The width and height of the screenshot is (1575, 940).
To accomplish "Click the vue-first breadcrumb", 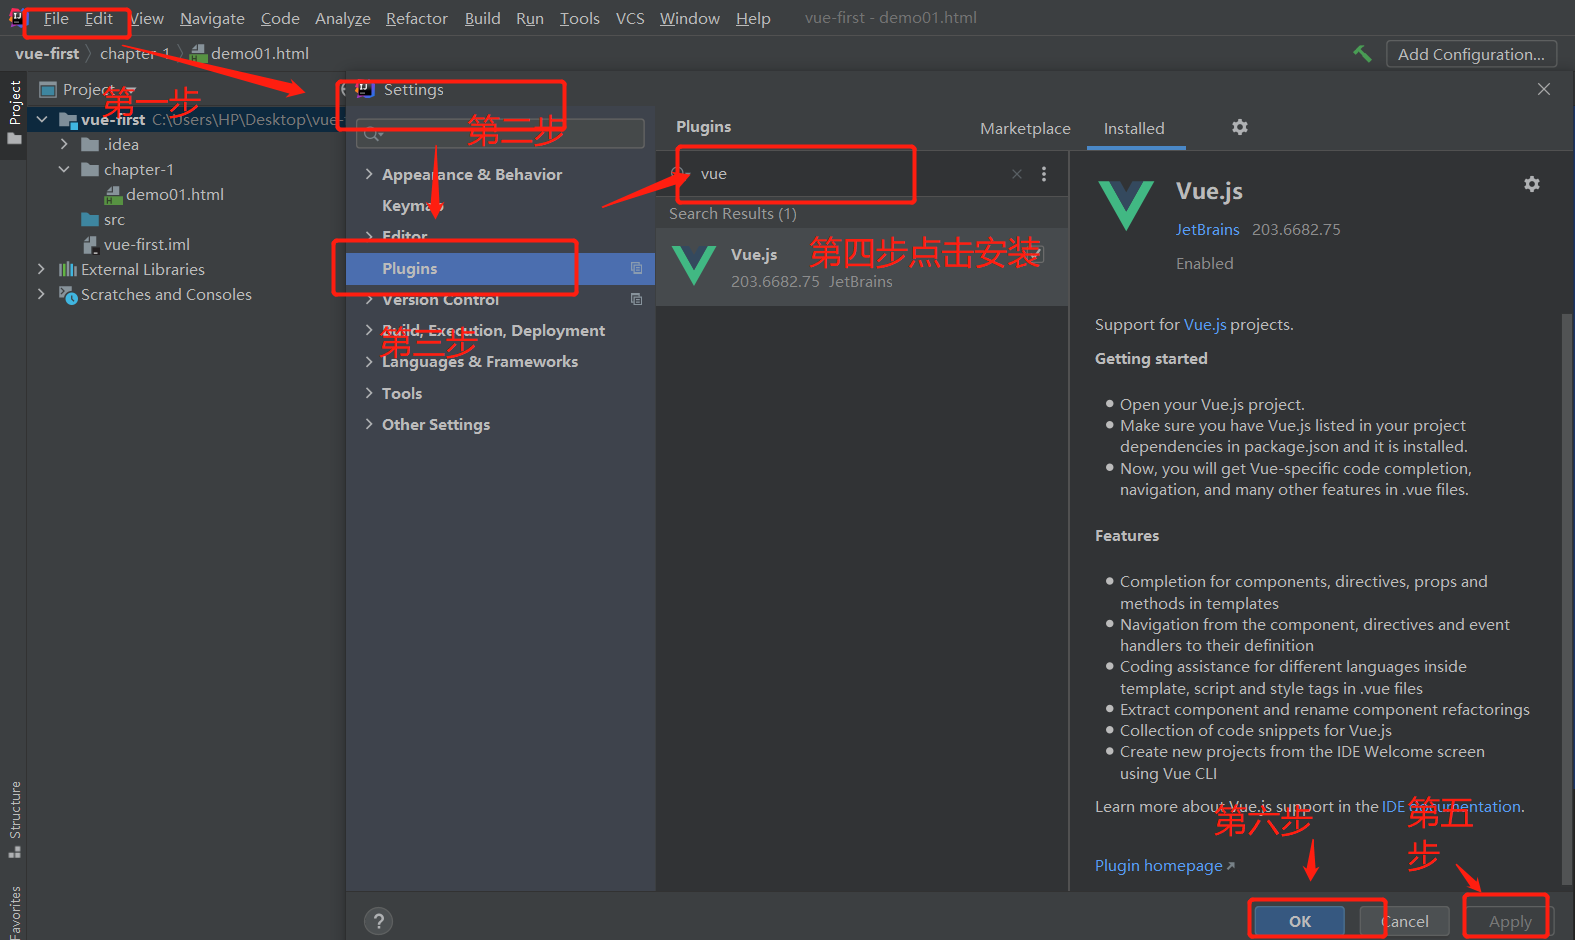I will (x=47, y=54).
